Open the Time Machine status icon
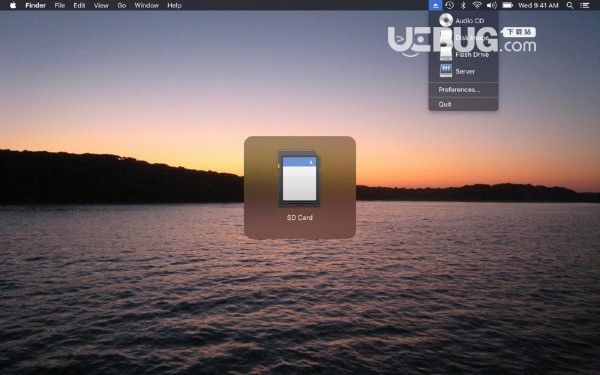600x375 pixels. [x=450, y=5]
